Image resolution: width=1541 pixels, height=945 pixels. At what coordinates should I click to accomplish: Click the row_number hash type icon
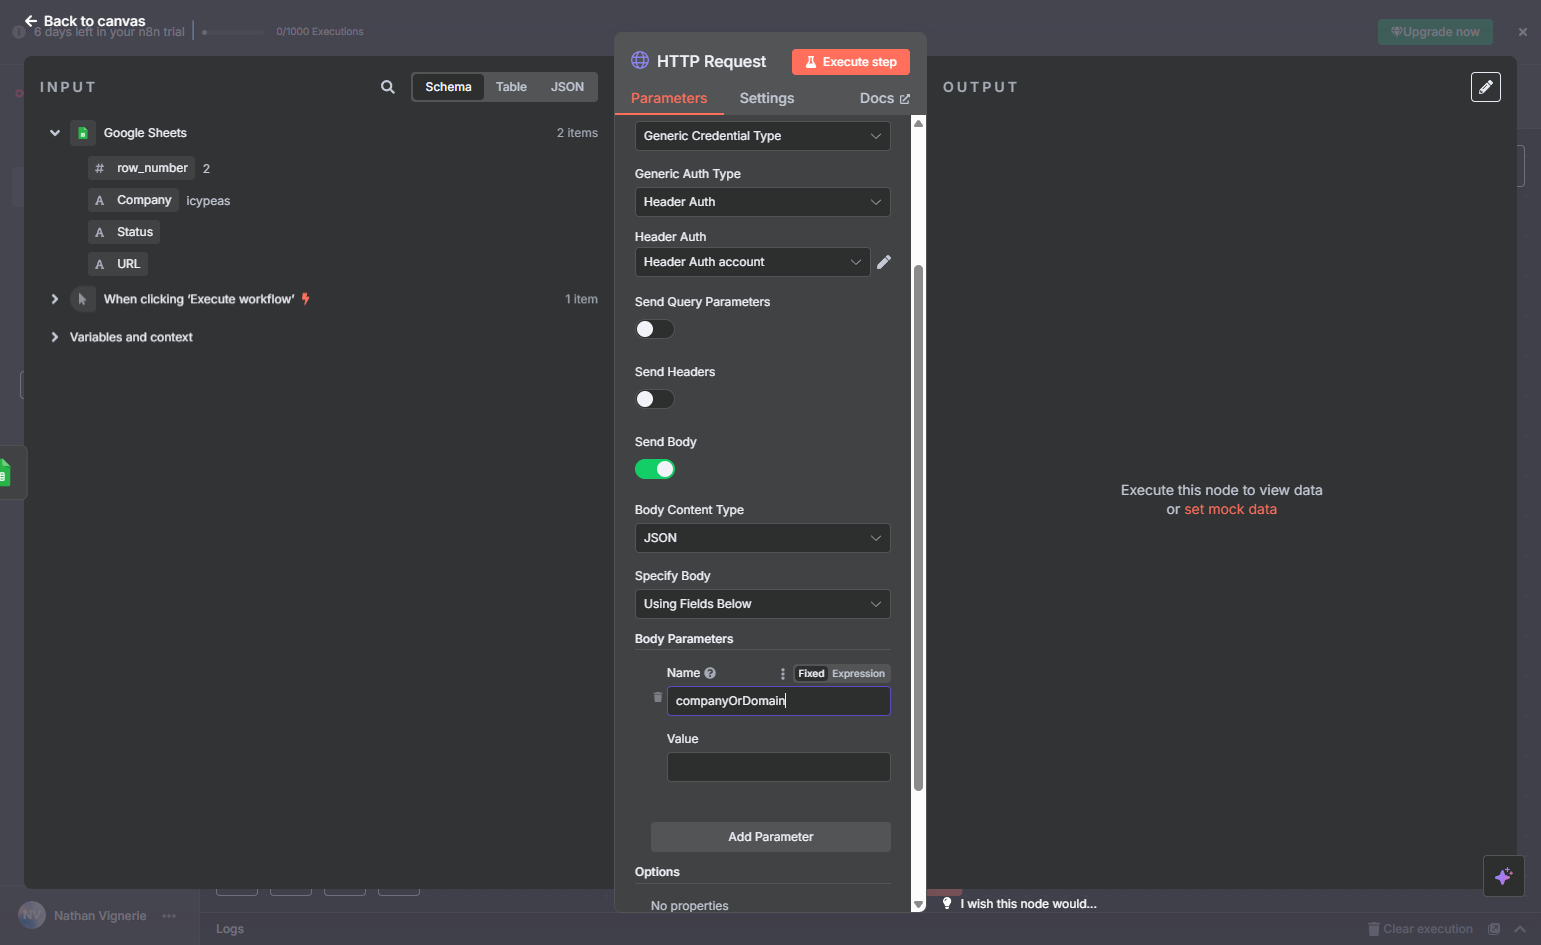[x=99, y=168]
